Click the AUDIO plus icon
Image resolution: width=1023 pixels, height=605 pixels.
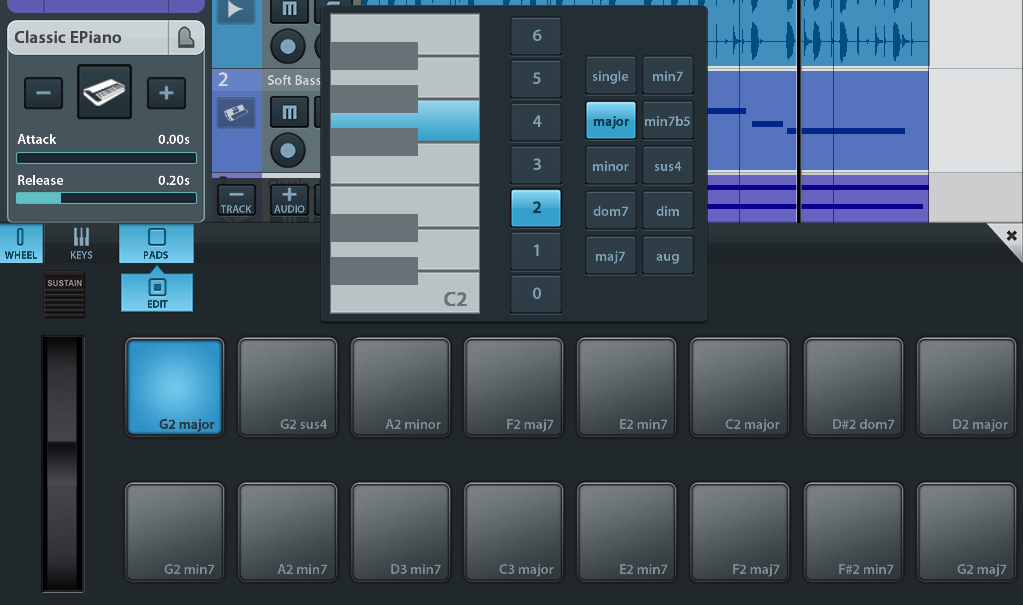click(x=289, y=200)
